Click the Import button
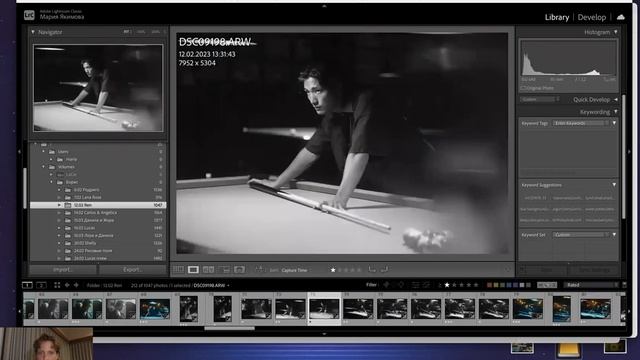This screenshot has width=640, height=360. tap(63, 270)
